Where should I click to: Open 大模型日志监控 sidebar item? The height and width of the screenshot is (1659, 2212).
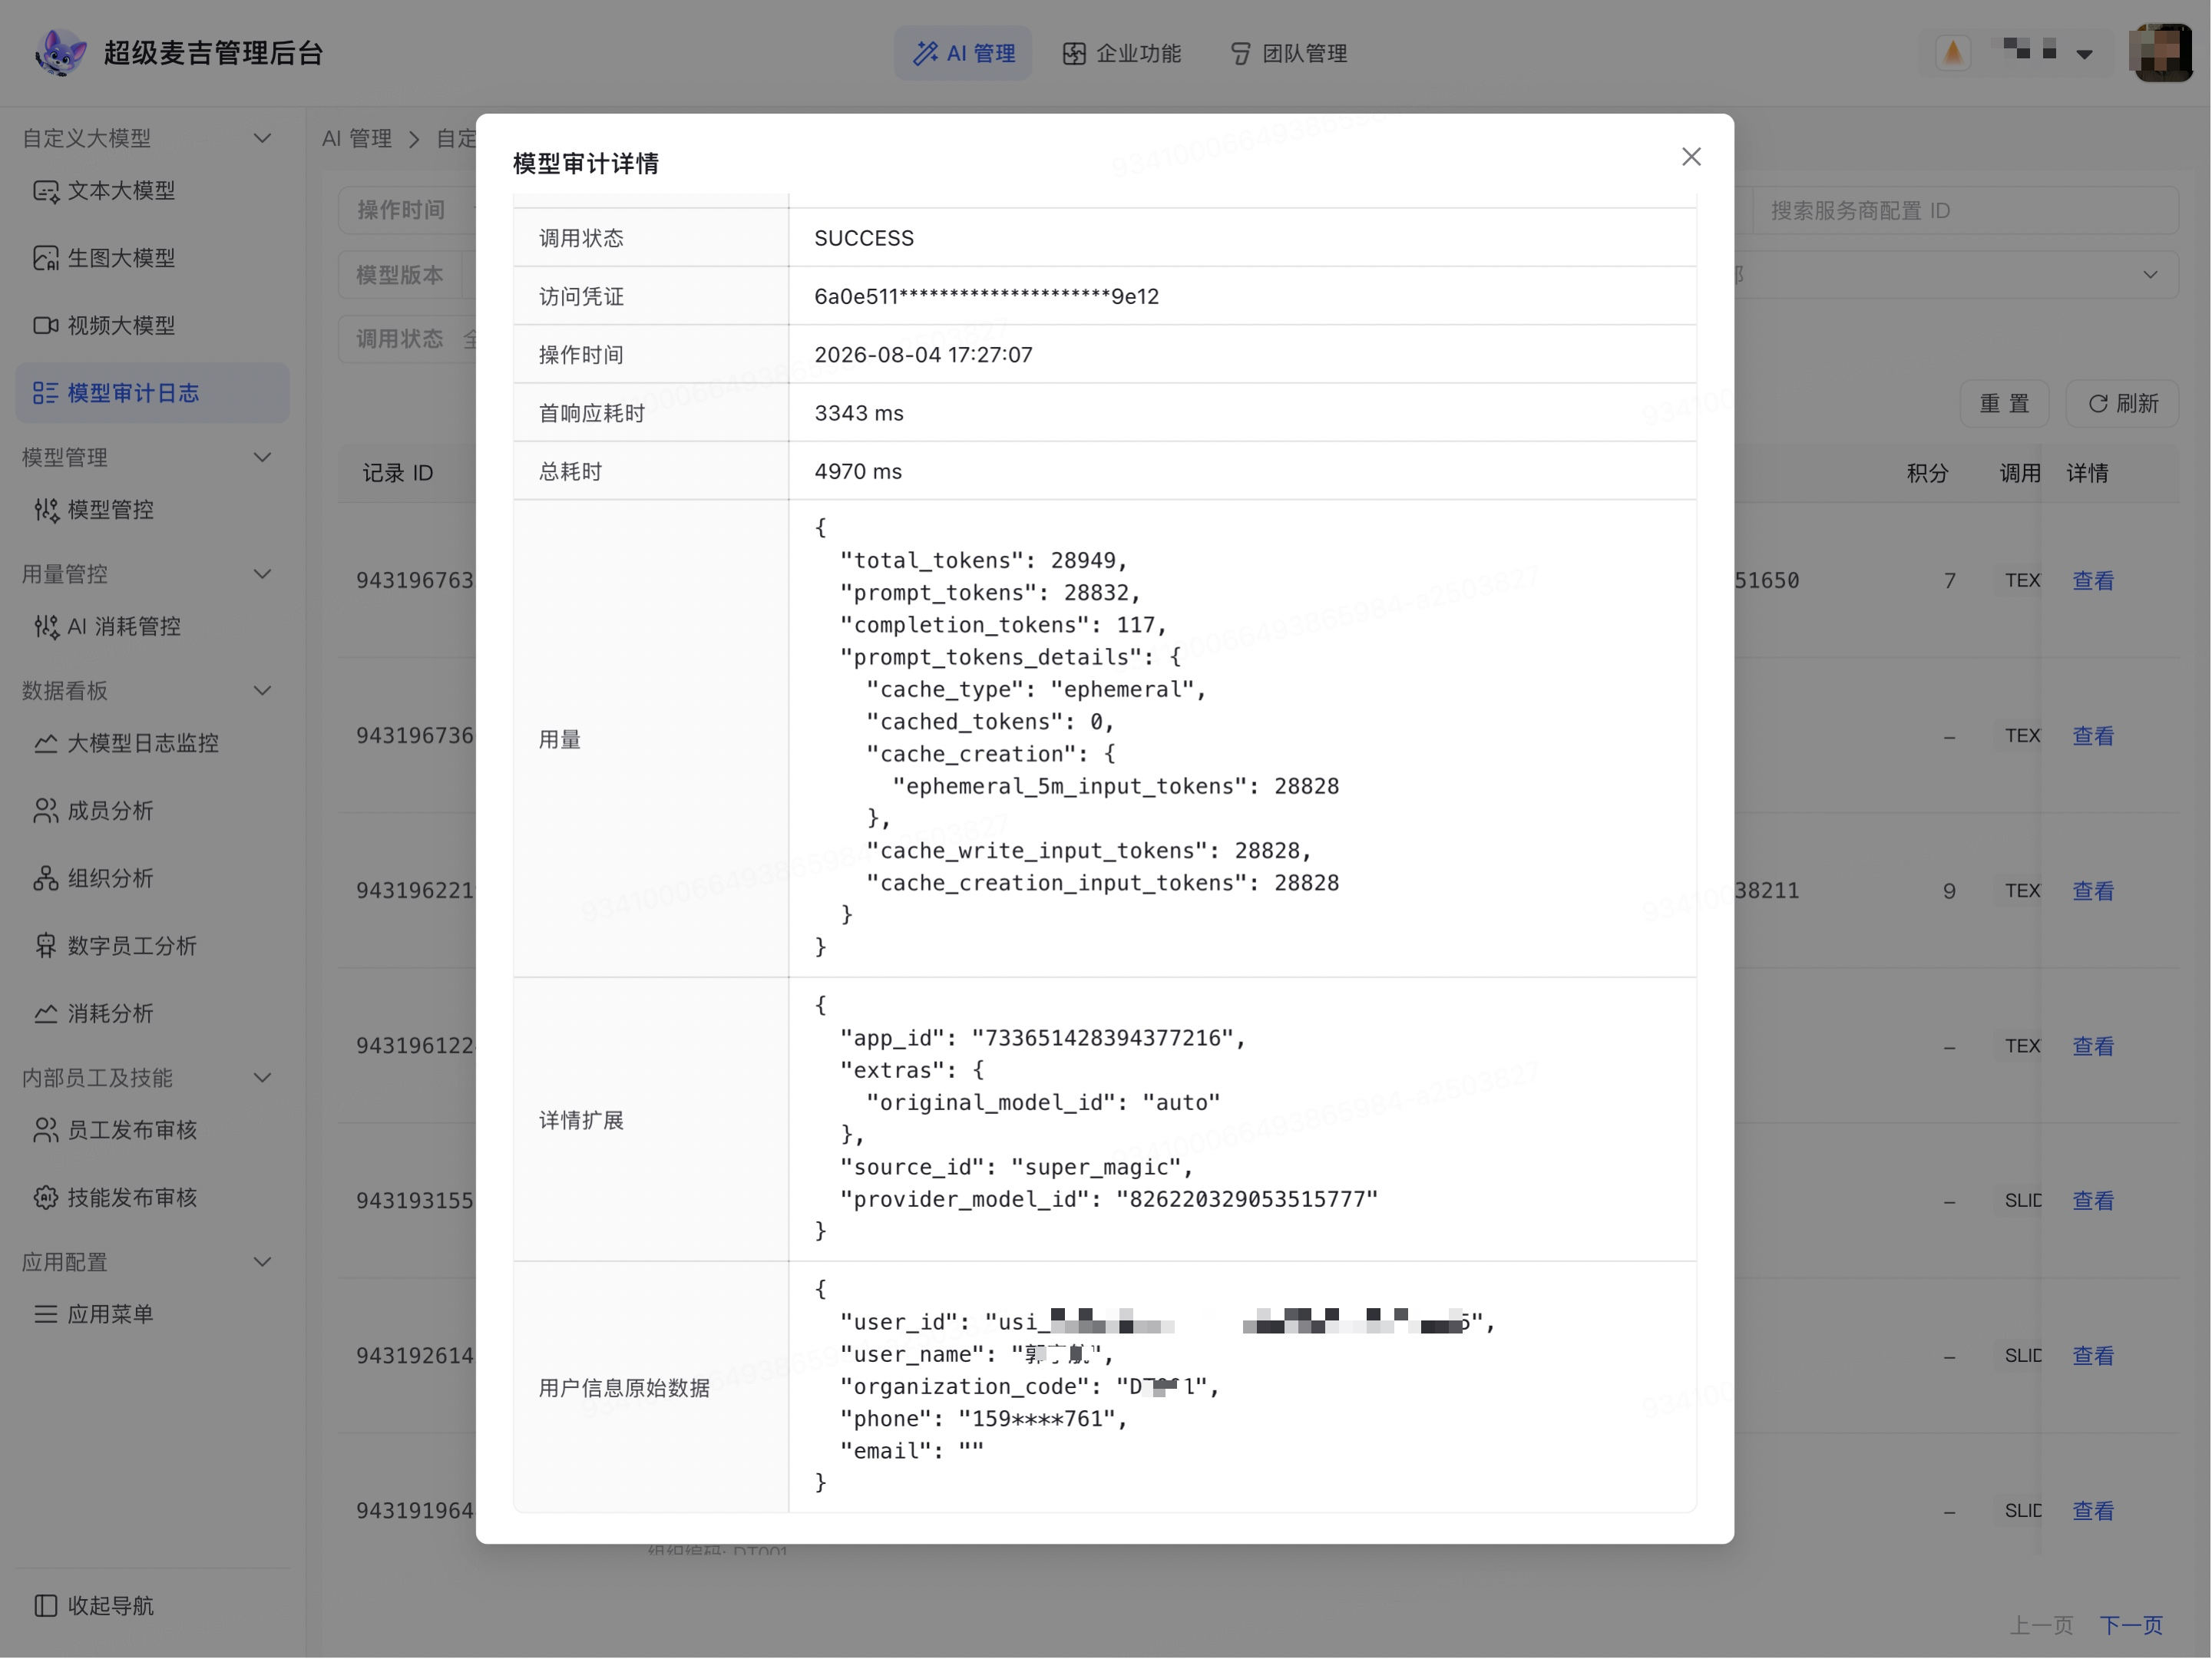point(152,744)
